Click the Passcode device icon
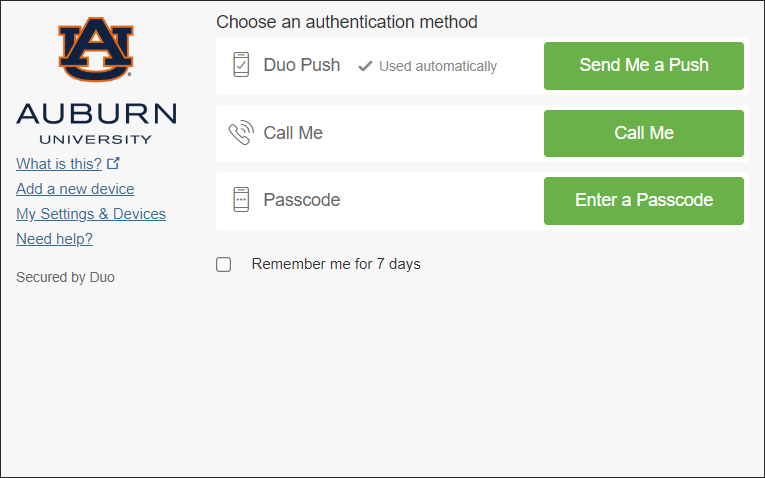The image size is (765, 478). coord(240,200)
